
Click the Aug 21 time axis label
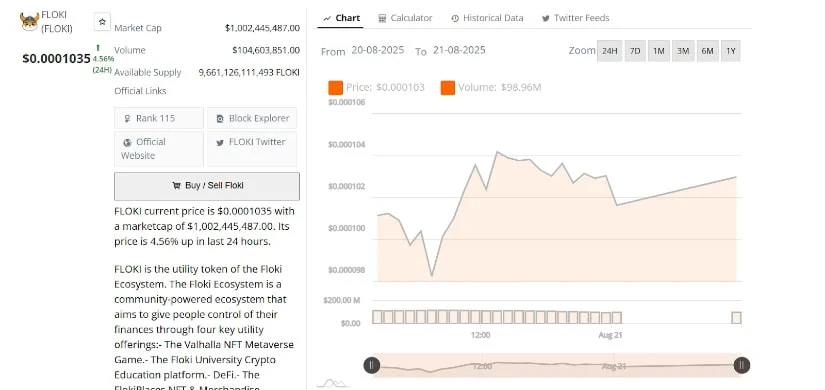click(x=610, y=335)
